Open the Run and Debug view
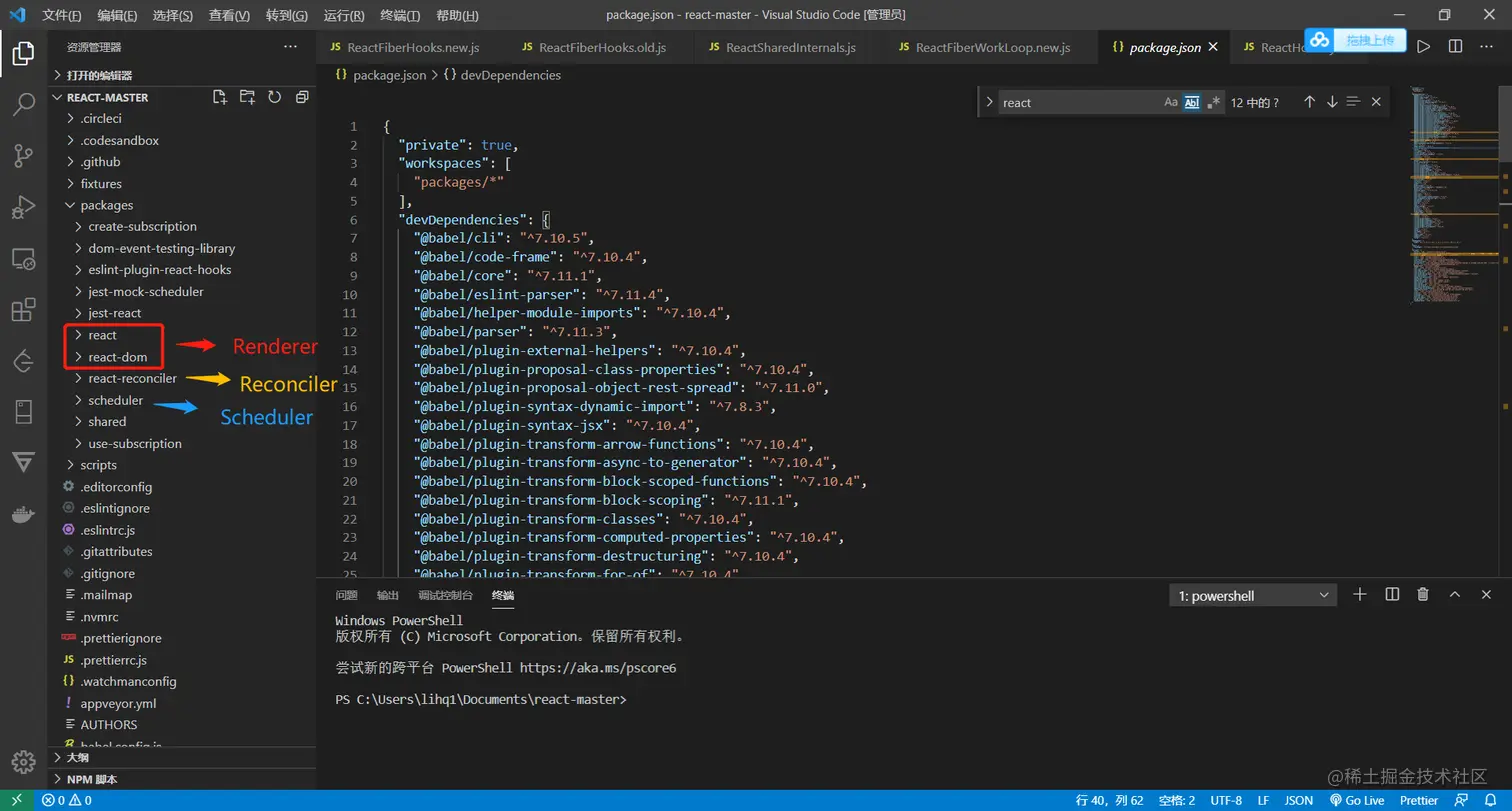 coord(23,207)
